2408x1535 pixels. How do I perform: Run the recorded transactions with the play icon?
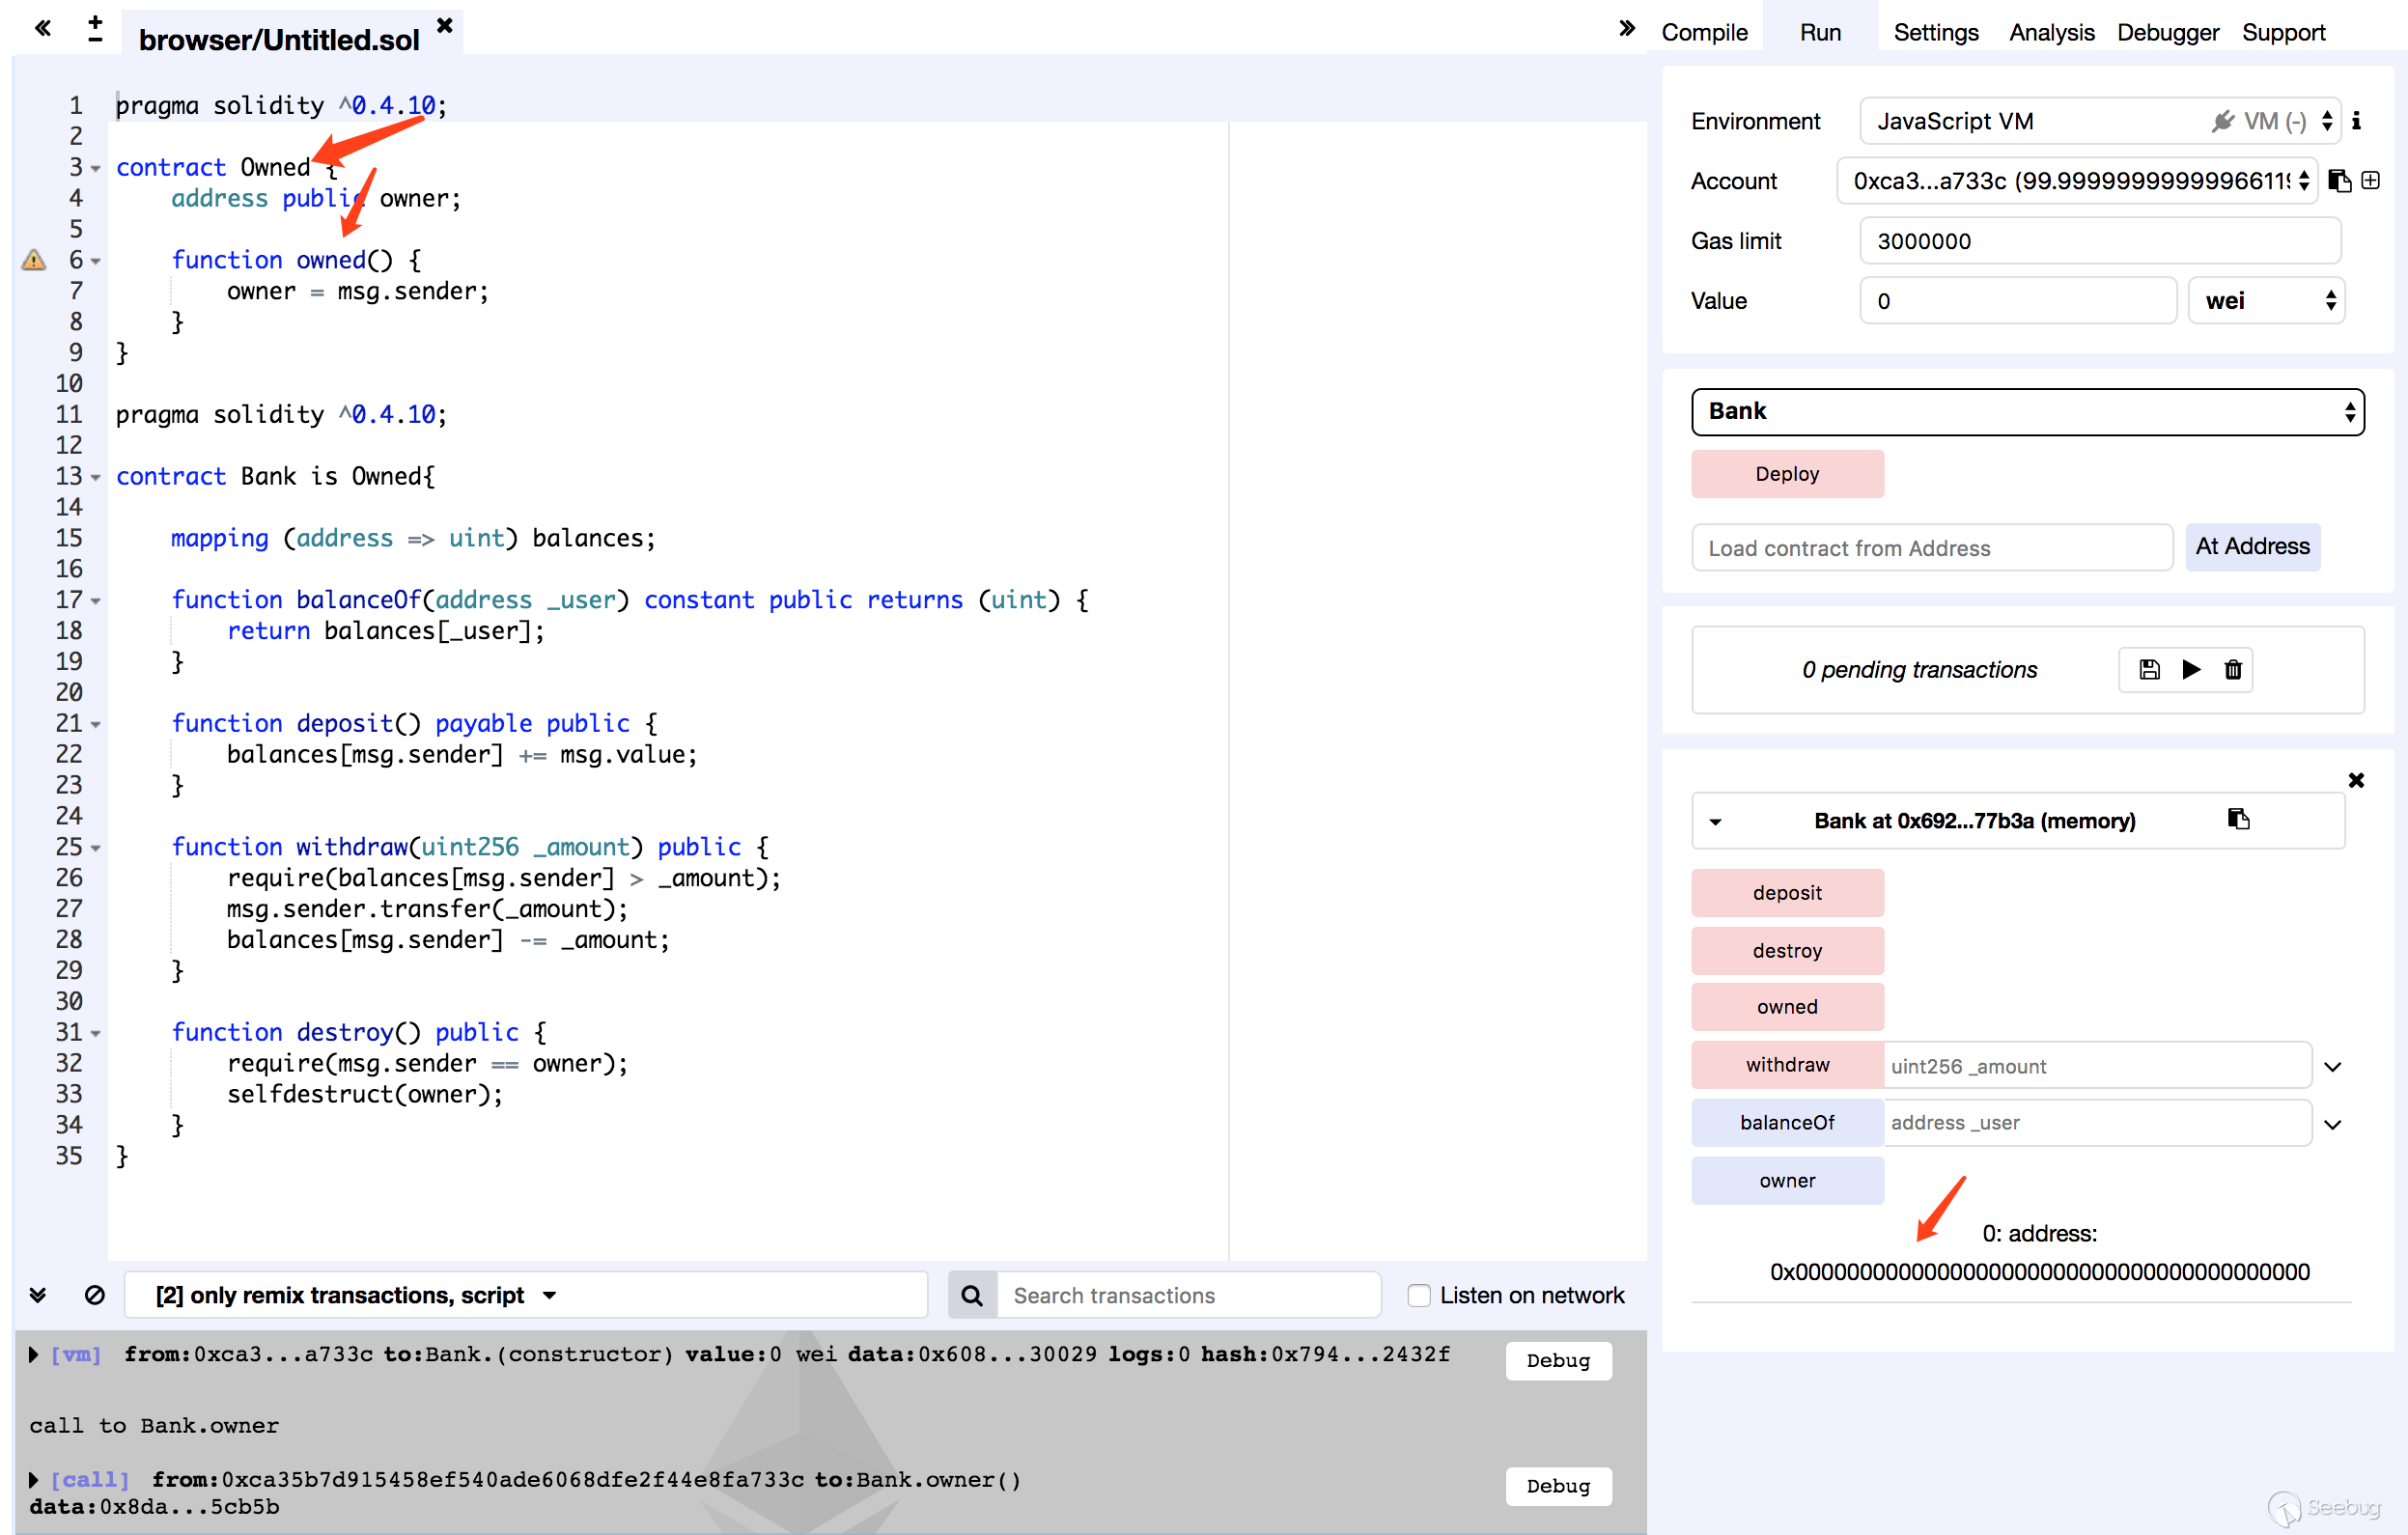pyautogui.click(x=2190, y=670)
